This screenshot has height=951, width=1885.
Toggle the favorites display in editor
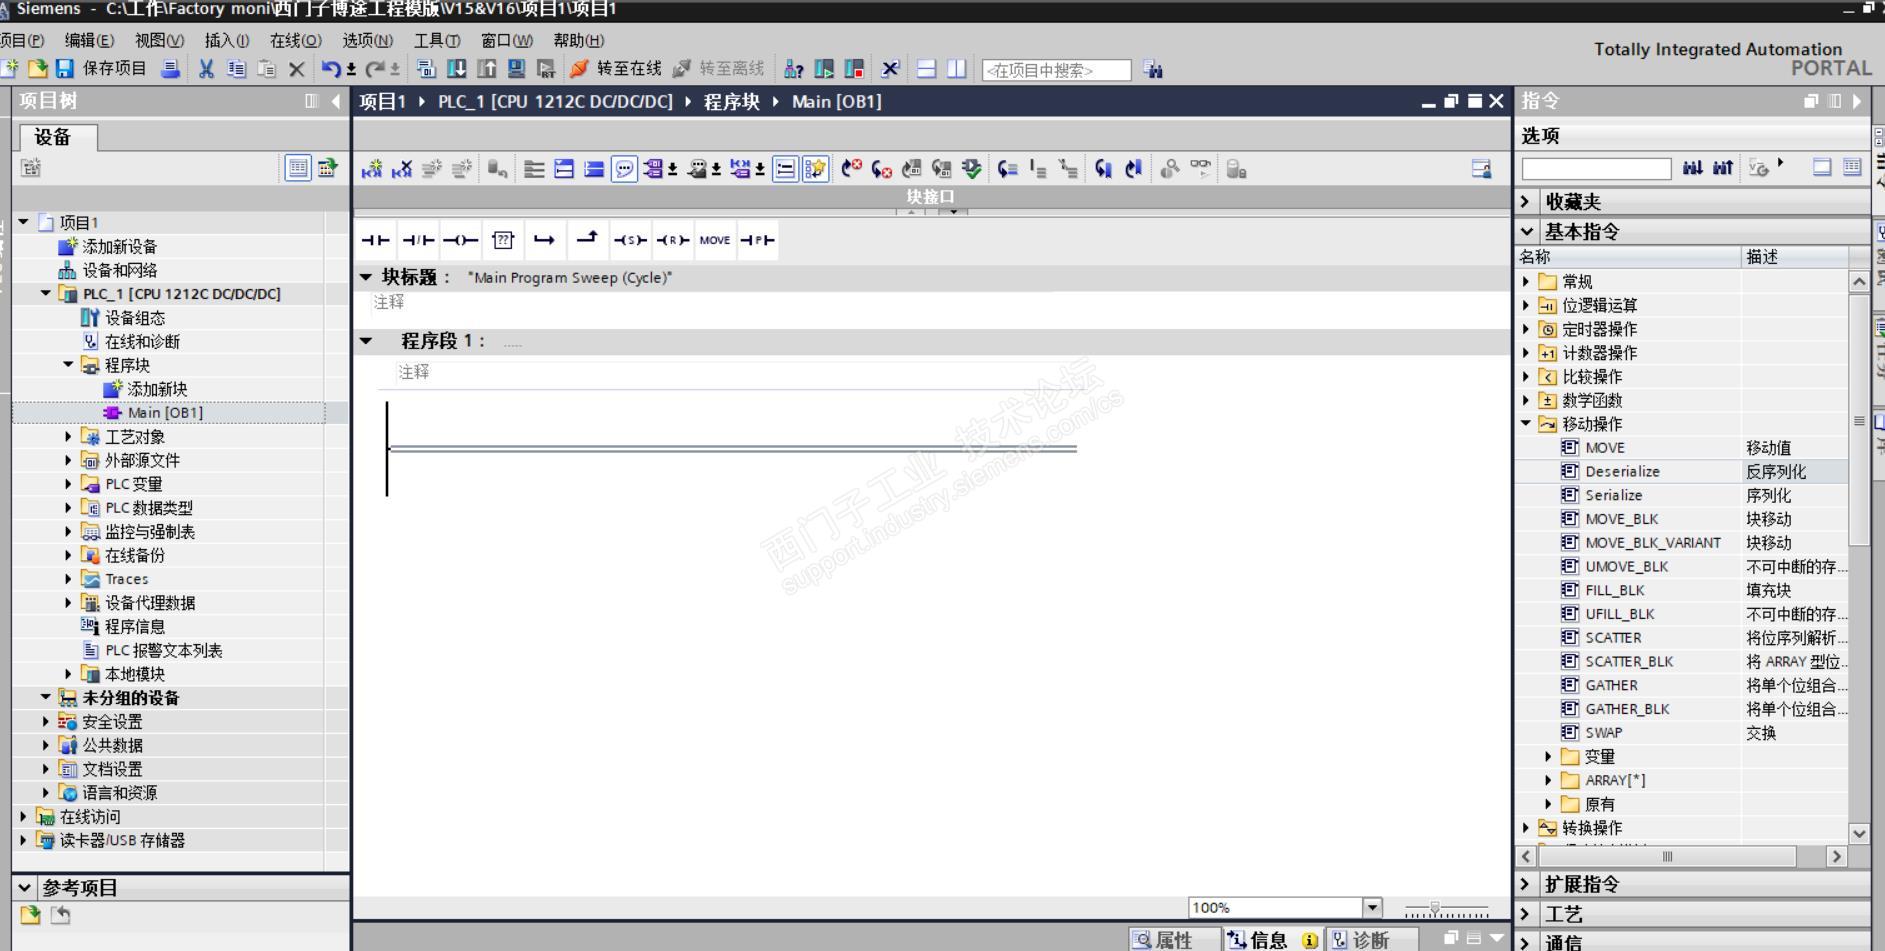[816, 169]
